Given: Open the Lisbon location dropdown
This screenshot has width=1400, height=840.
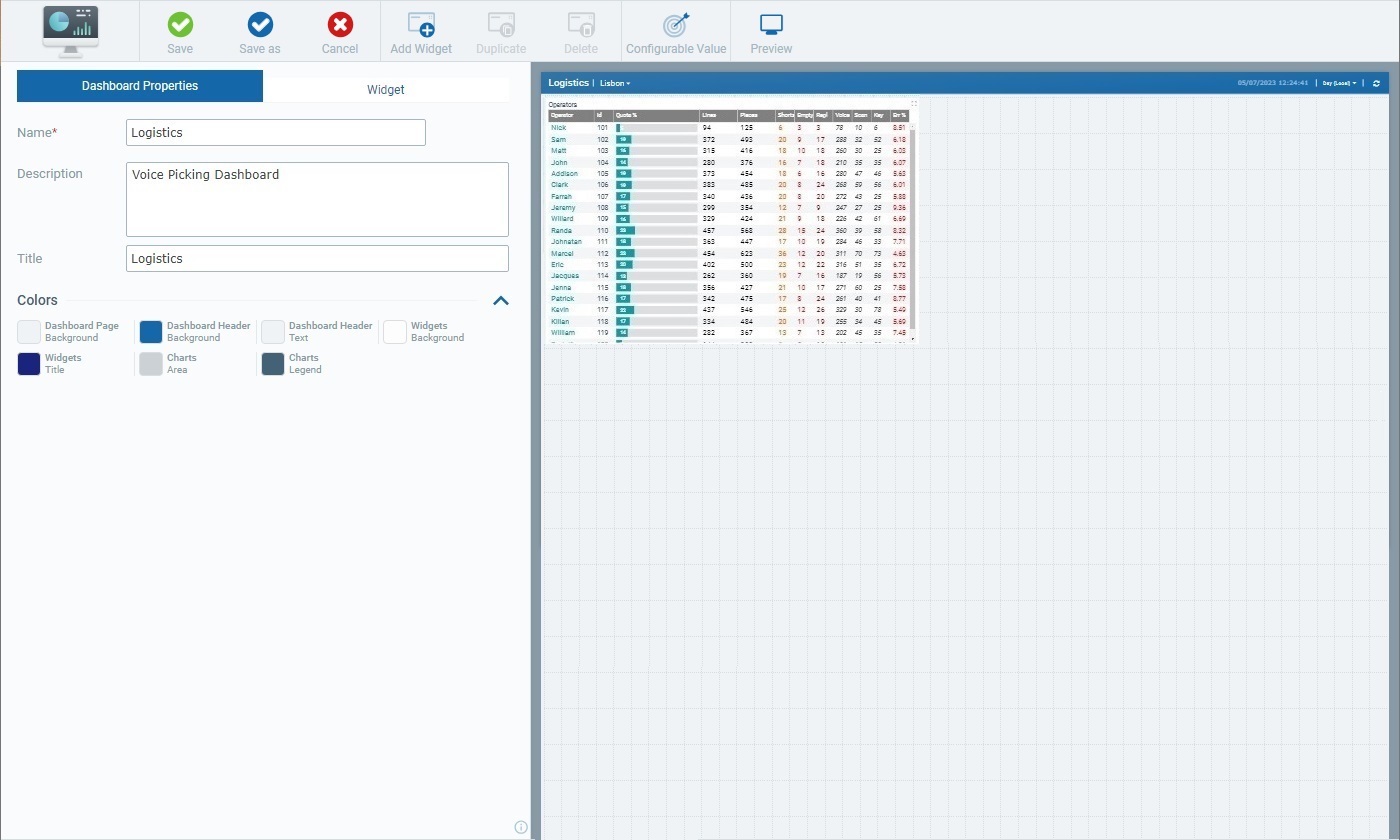Looking at the screenshot, I should pos(614,83).
